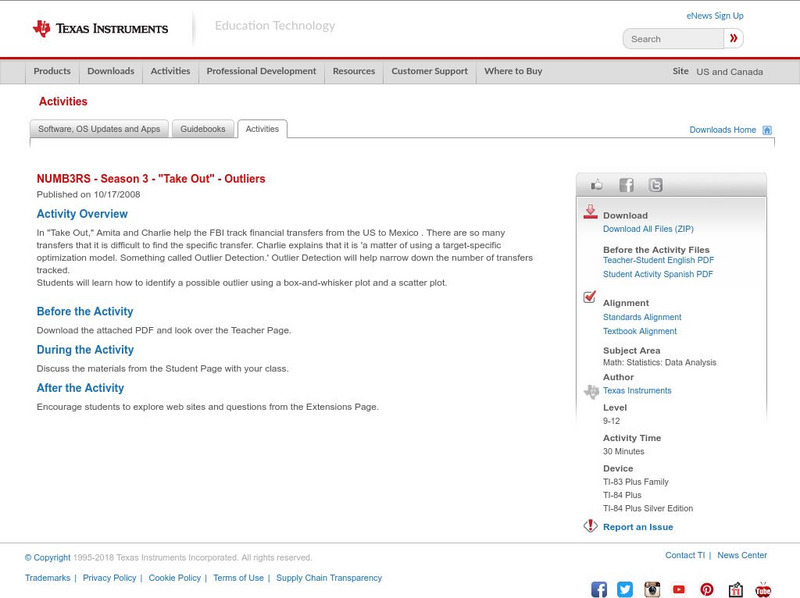Click the Texas Instruments logo

pyautogui.click(x=100, y=29)
